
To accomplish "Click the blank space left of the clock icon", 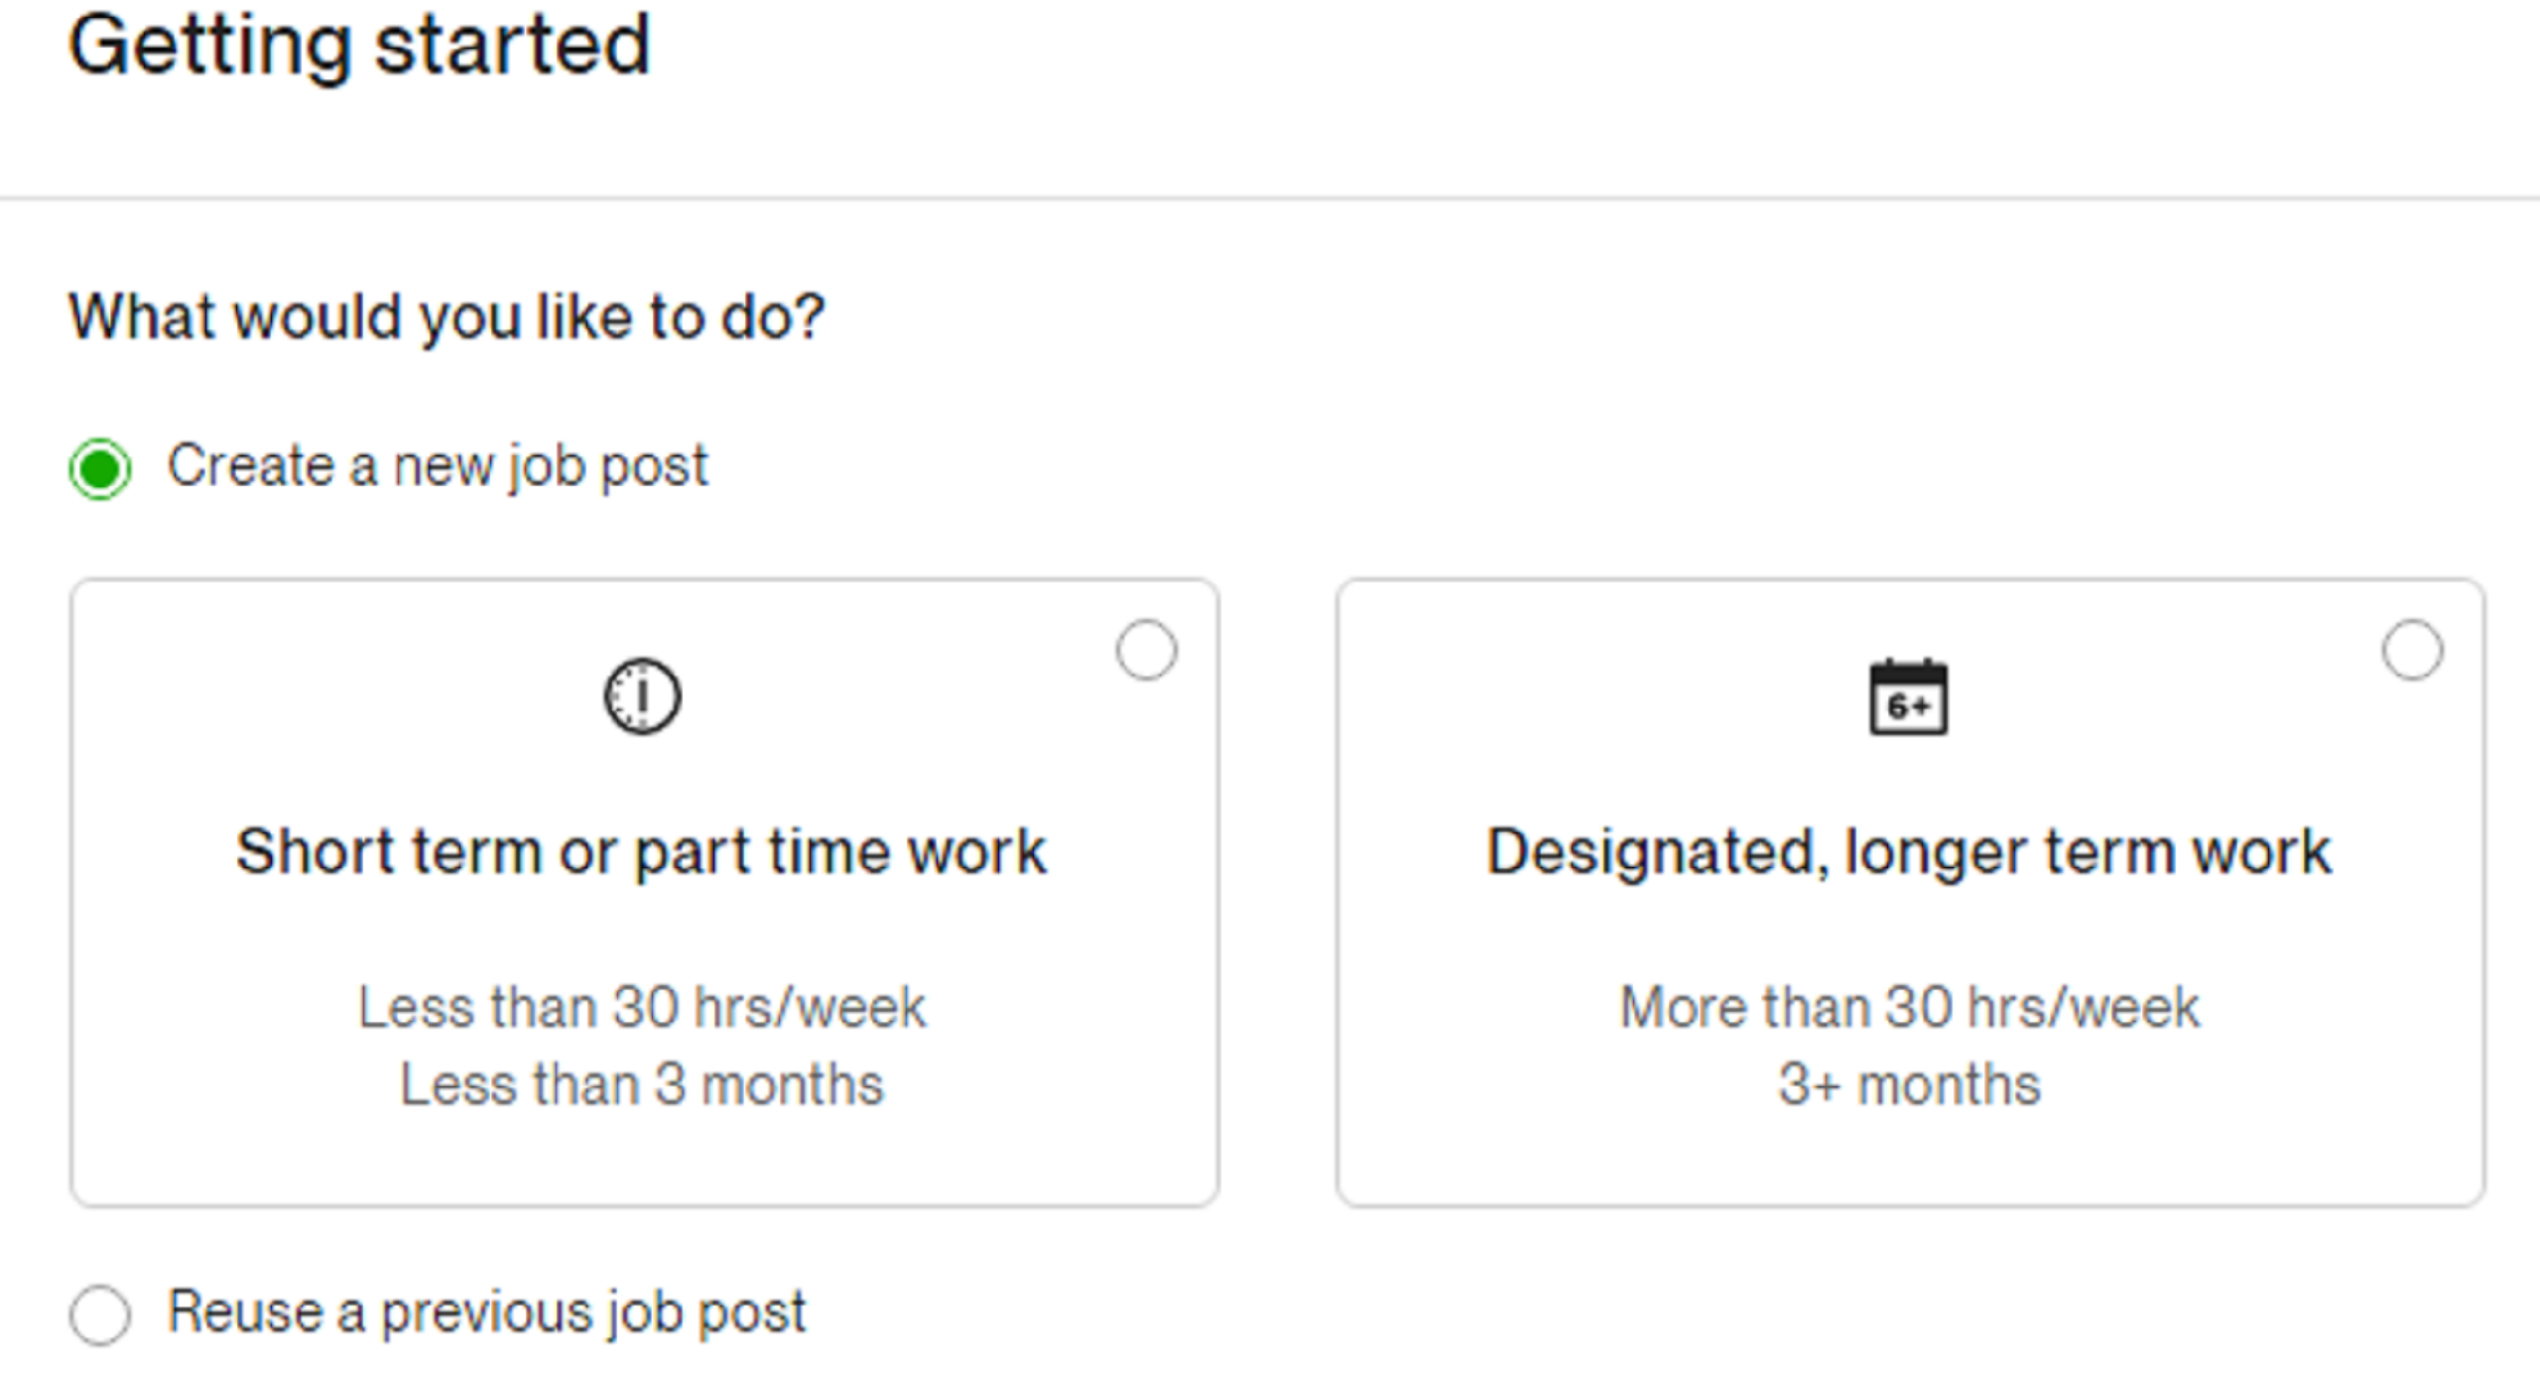I will pyautogui.click(x=350, y=697).
